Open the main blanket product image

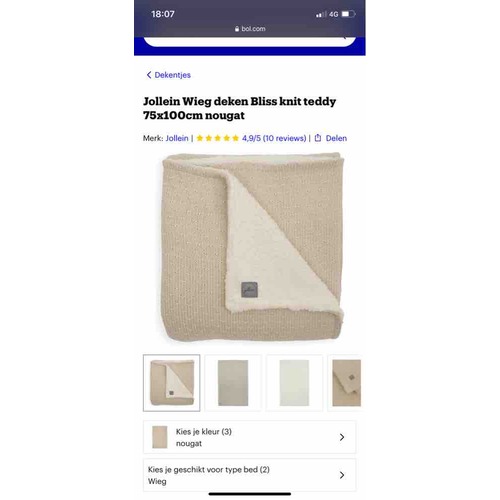pos(253,247)
